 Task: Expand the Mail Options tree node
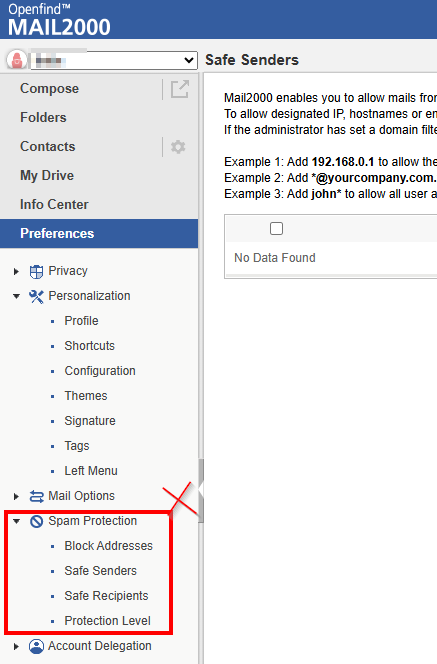coord(16,496)
